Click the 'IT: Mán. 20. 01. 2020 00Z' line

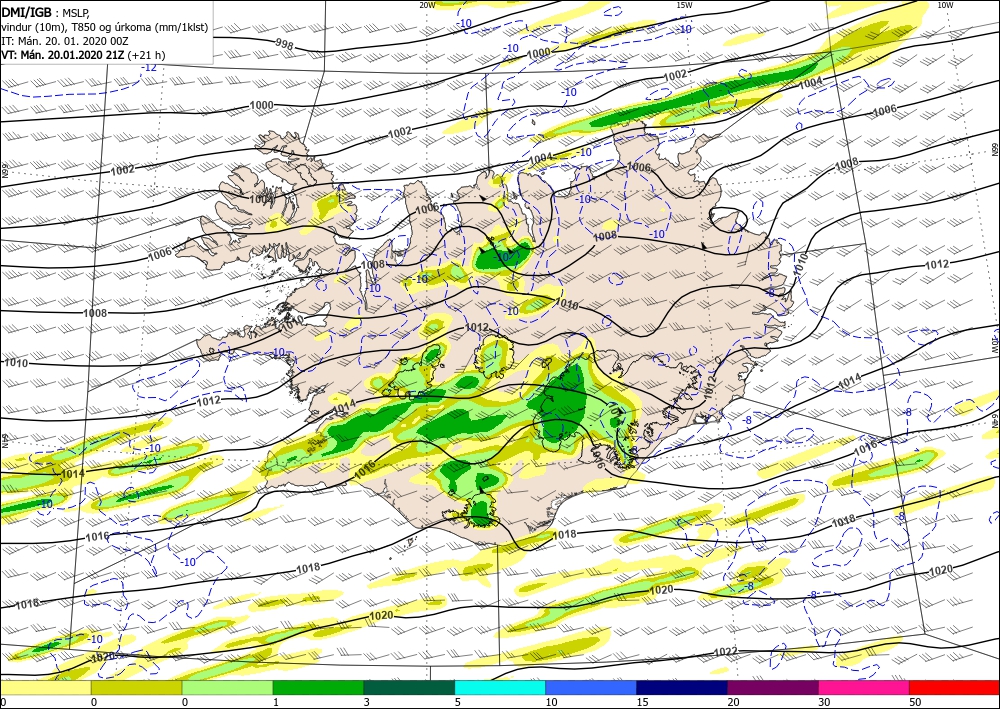click(x=66, y=41)
